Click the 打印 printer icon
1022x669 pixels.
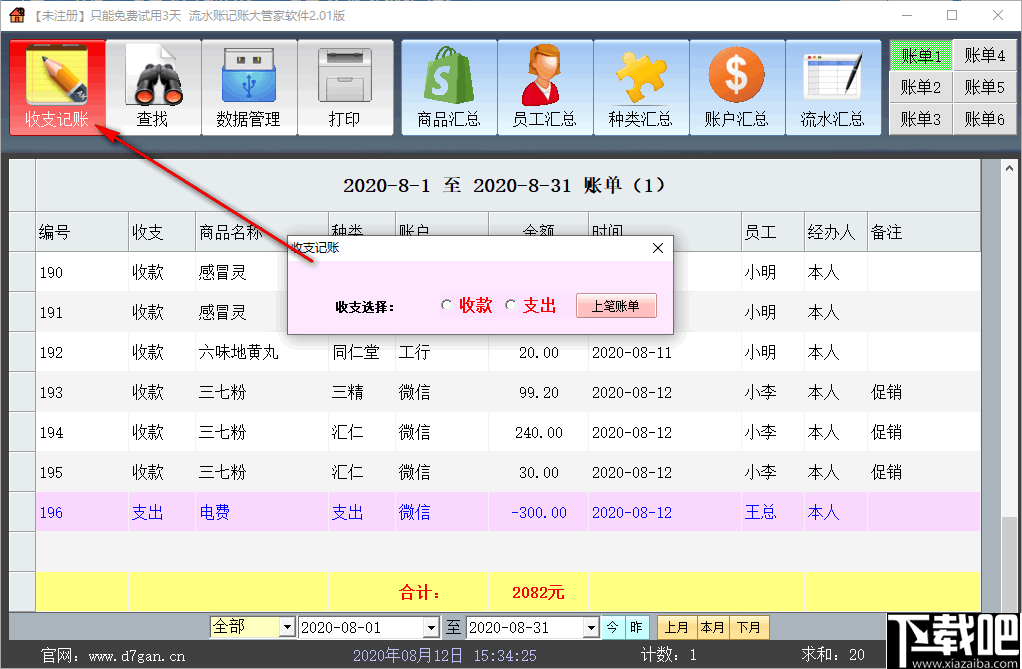point(346,86)
